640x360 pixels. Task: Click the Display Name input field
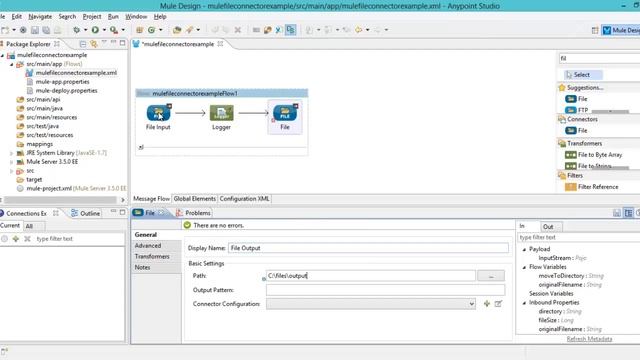[368, 248]
